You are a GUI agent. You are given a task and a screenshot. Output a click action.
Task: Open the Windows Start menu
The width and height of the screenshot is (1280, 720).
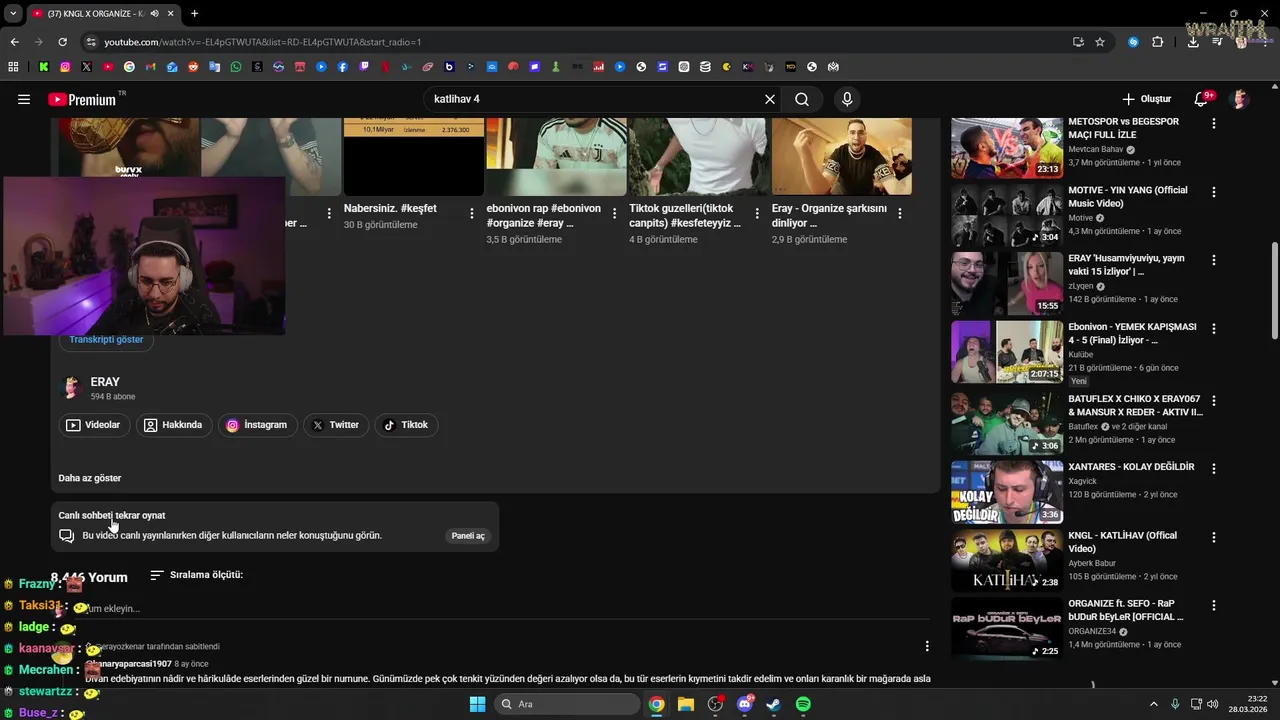(x=477, y=704)
